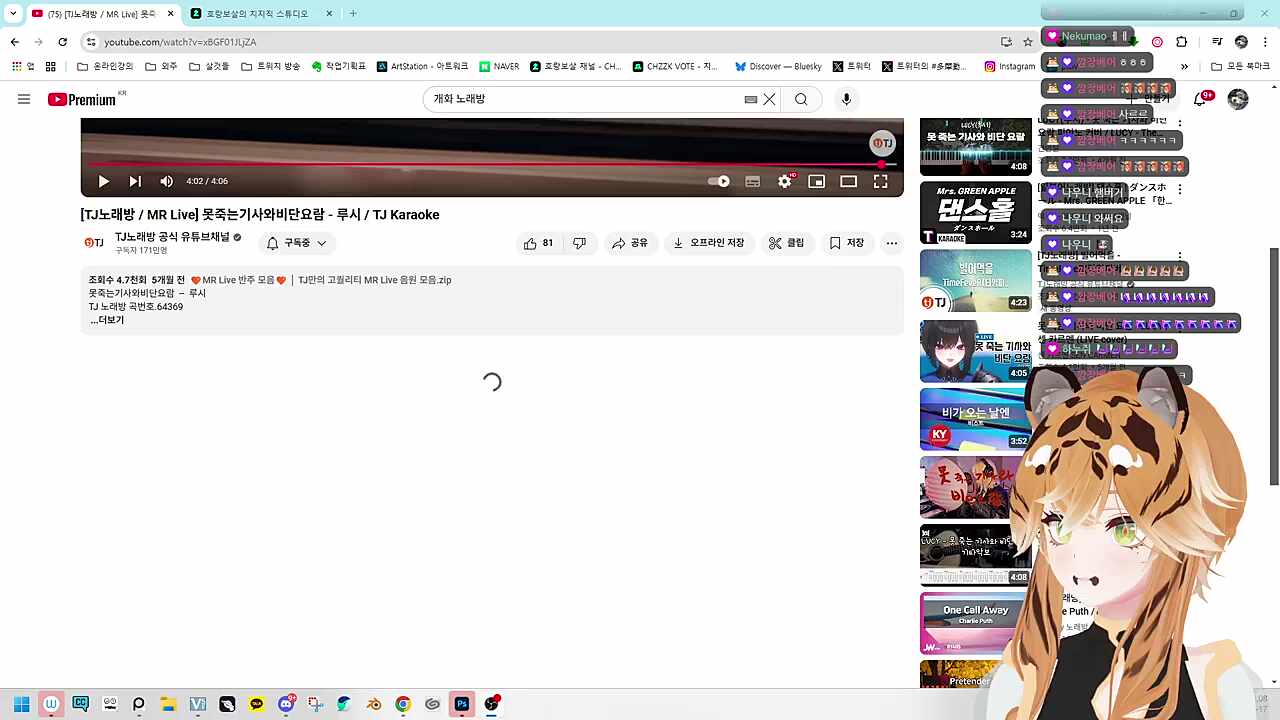The height and width of the screenshot is (720, 1280).
Task: Skip to the next video
Action: tap(135, 181)
